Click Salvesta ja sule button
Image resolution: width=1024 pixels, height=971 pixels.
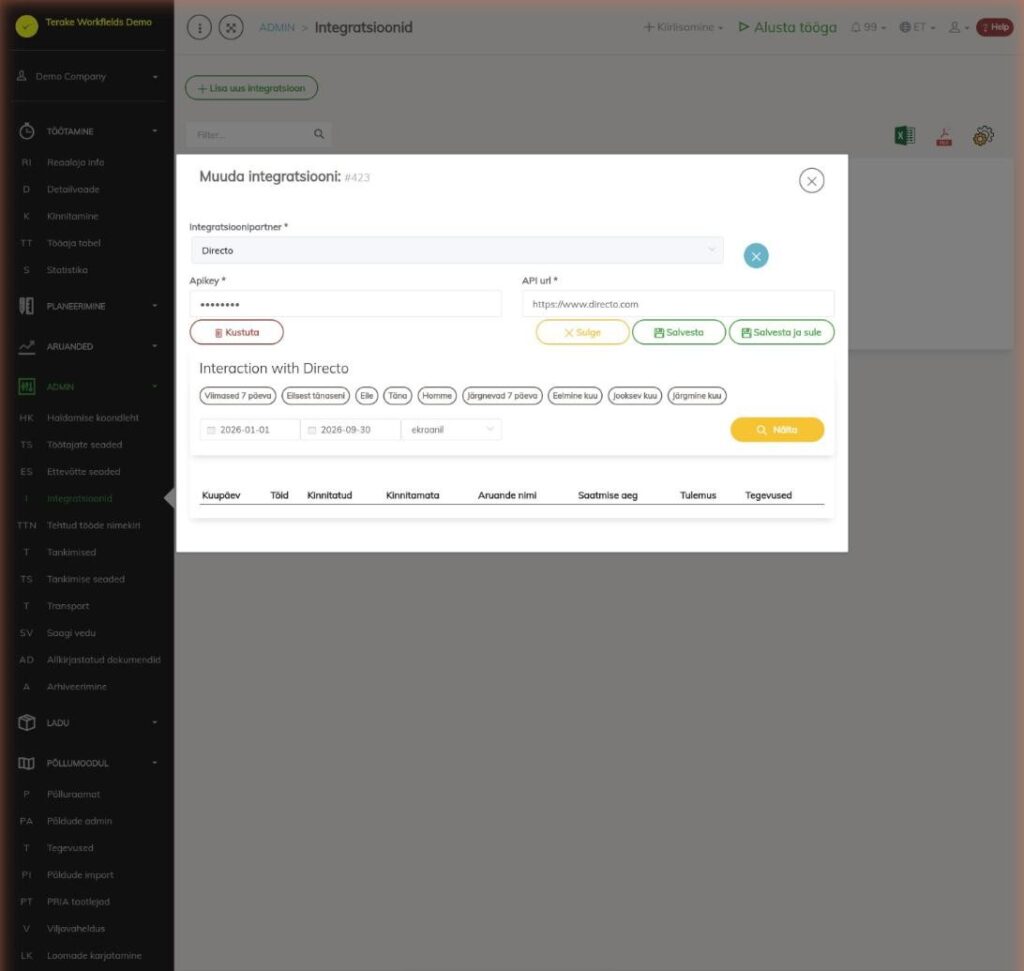tap(781, 332)
